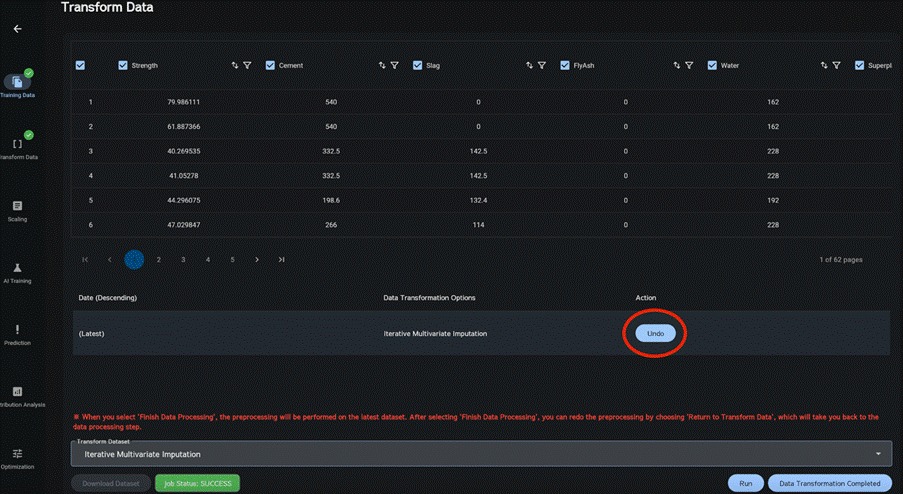The image size is (903, 494).
Task: Toggle the select-all columns checkbox
Action: [x=80, y=66]
